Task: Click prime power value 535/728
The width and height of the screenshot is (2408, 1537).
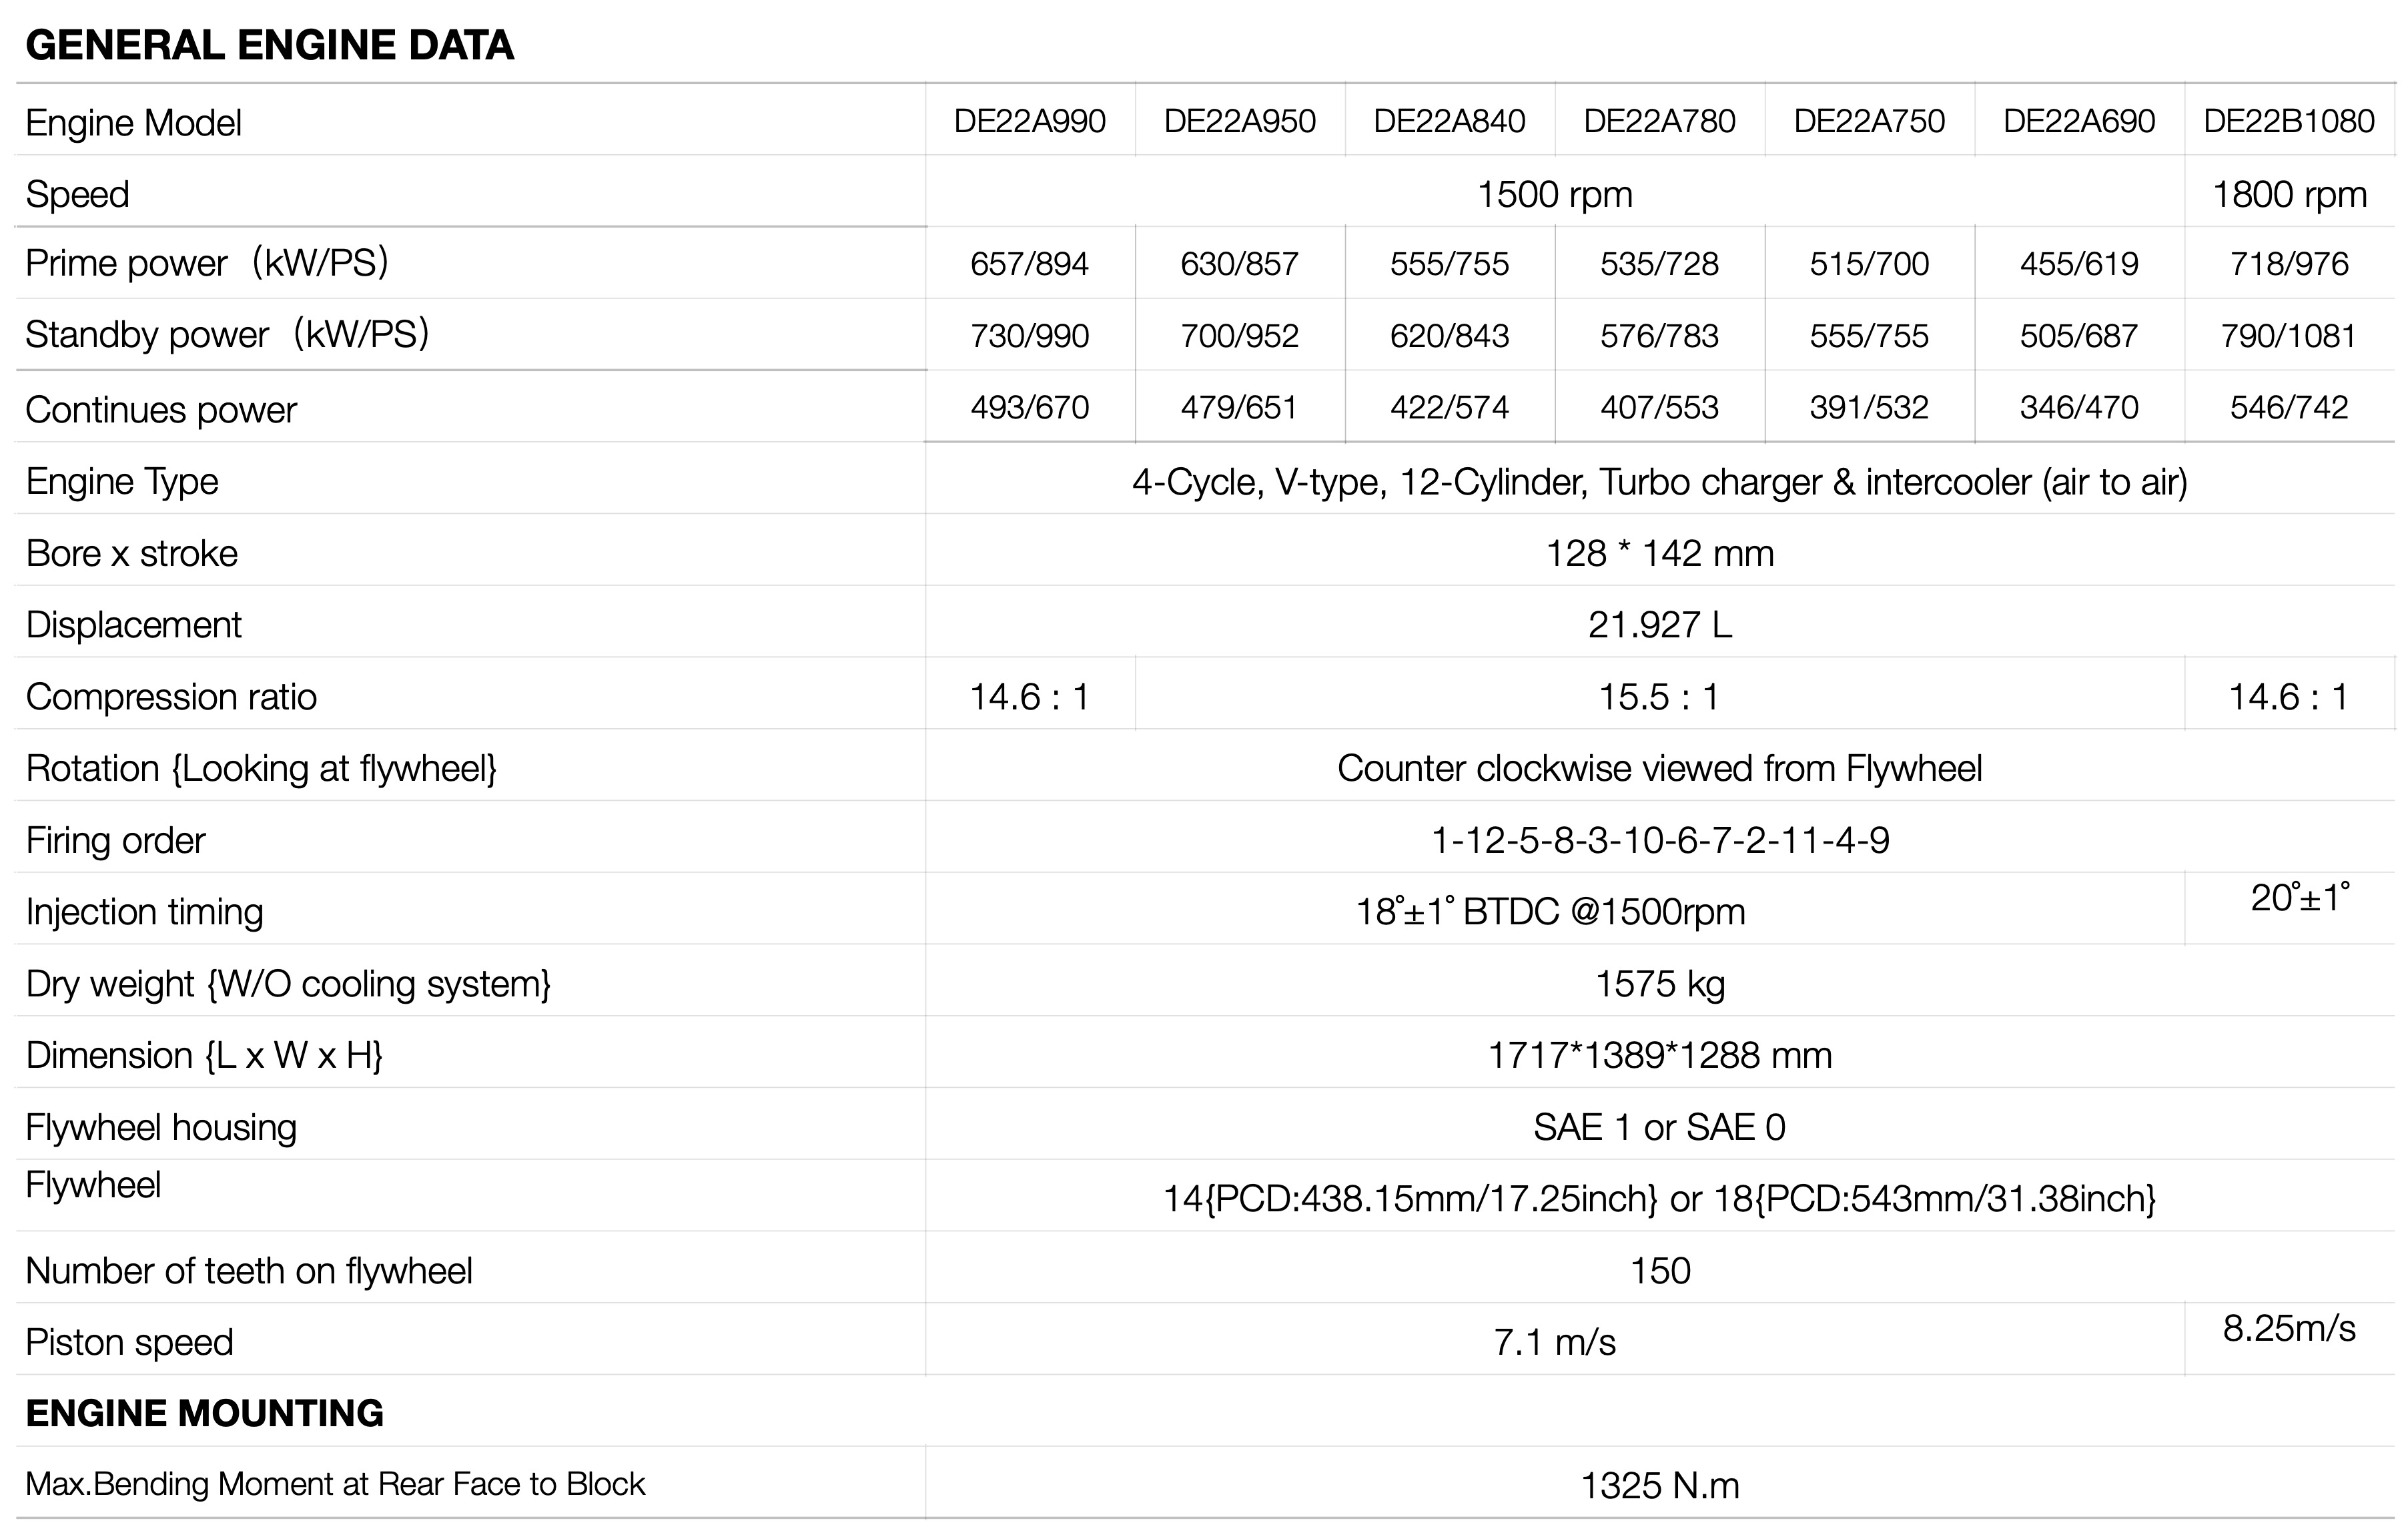Action: [x=1660, y=264]
